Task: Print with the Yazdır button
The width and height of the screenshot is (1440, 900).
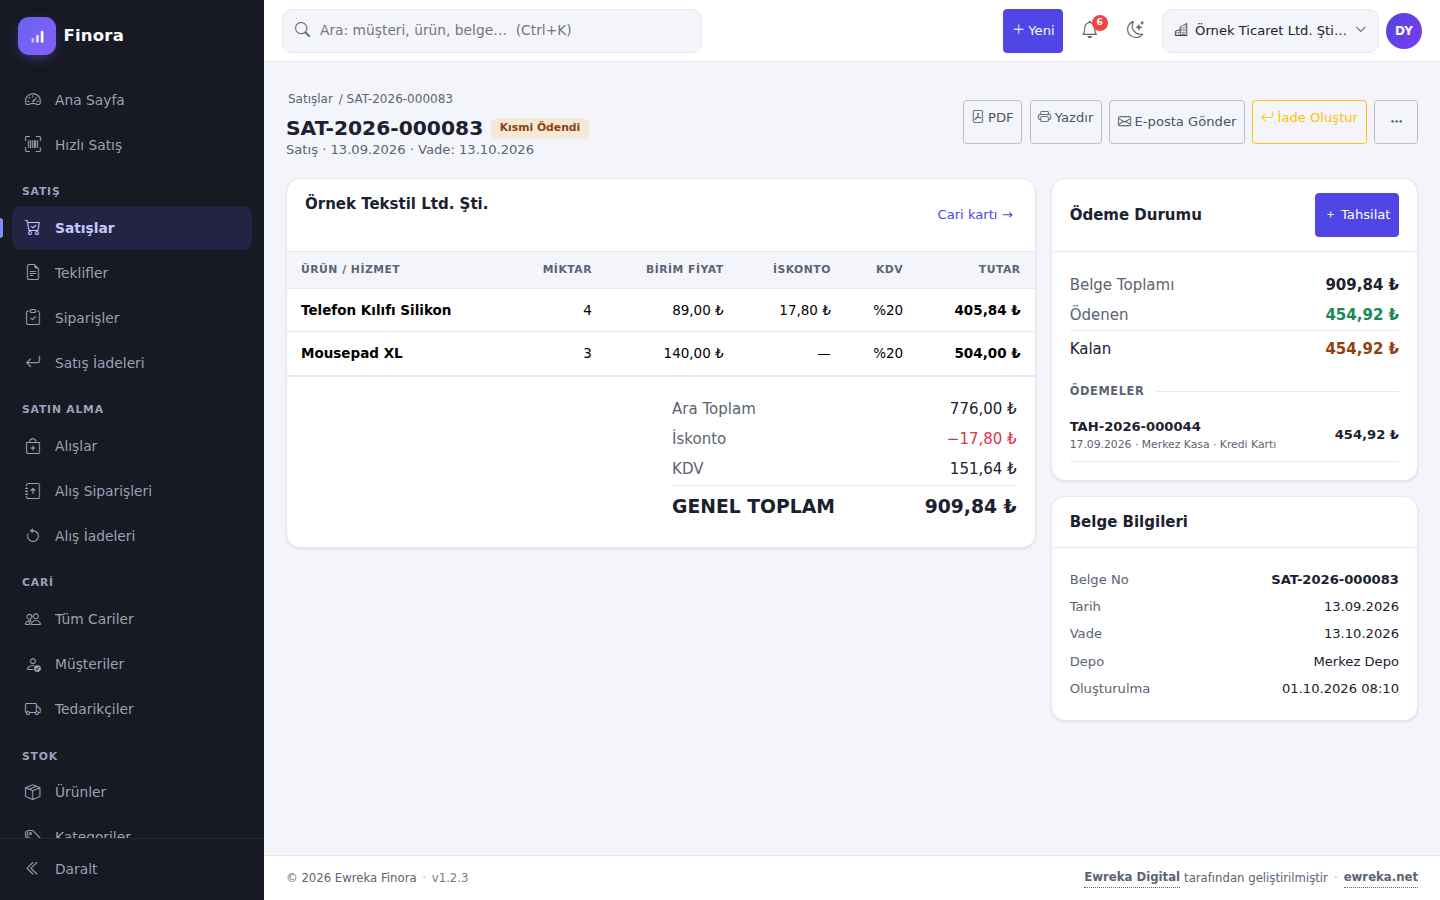Action: [1066, 121]
